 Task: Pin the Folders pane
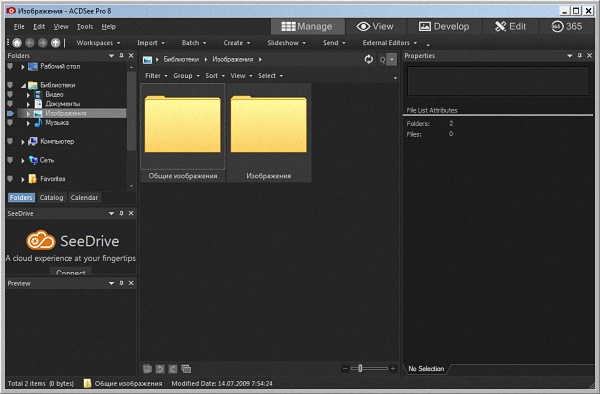[121, 55]
